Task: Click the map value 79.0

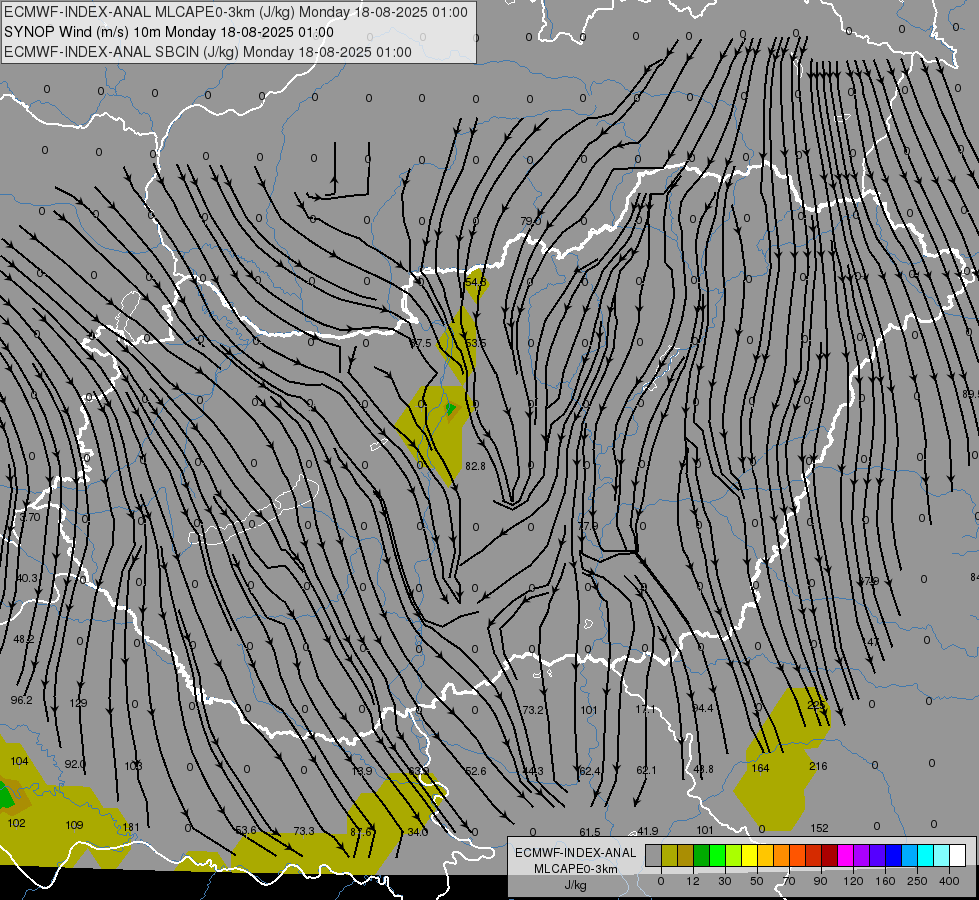Action: (531, 221)
